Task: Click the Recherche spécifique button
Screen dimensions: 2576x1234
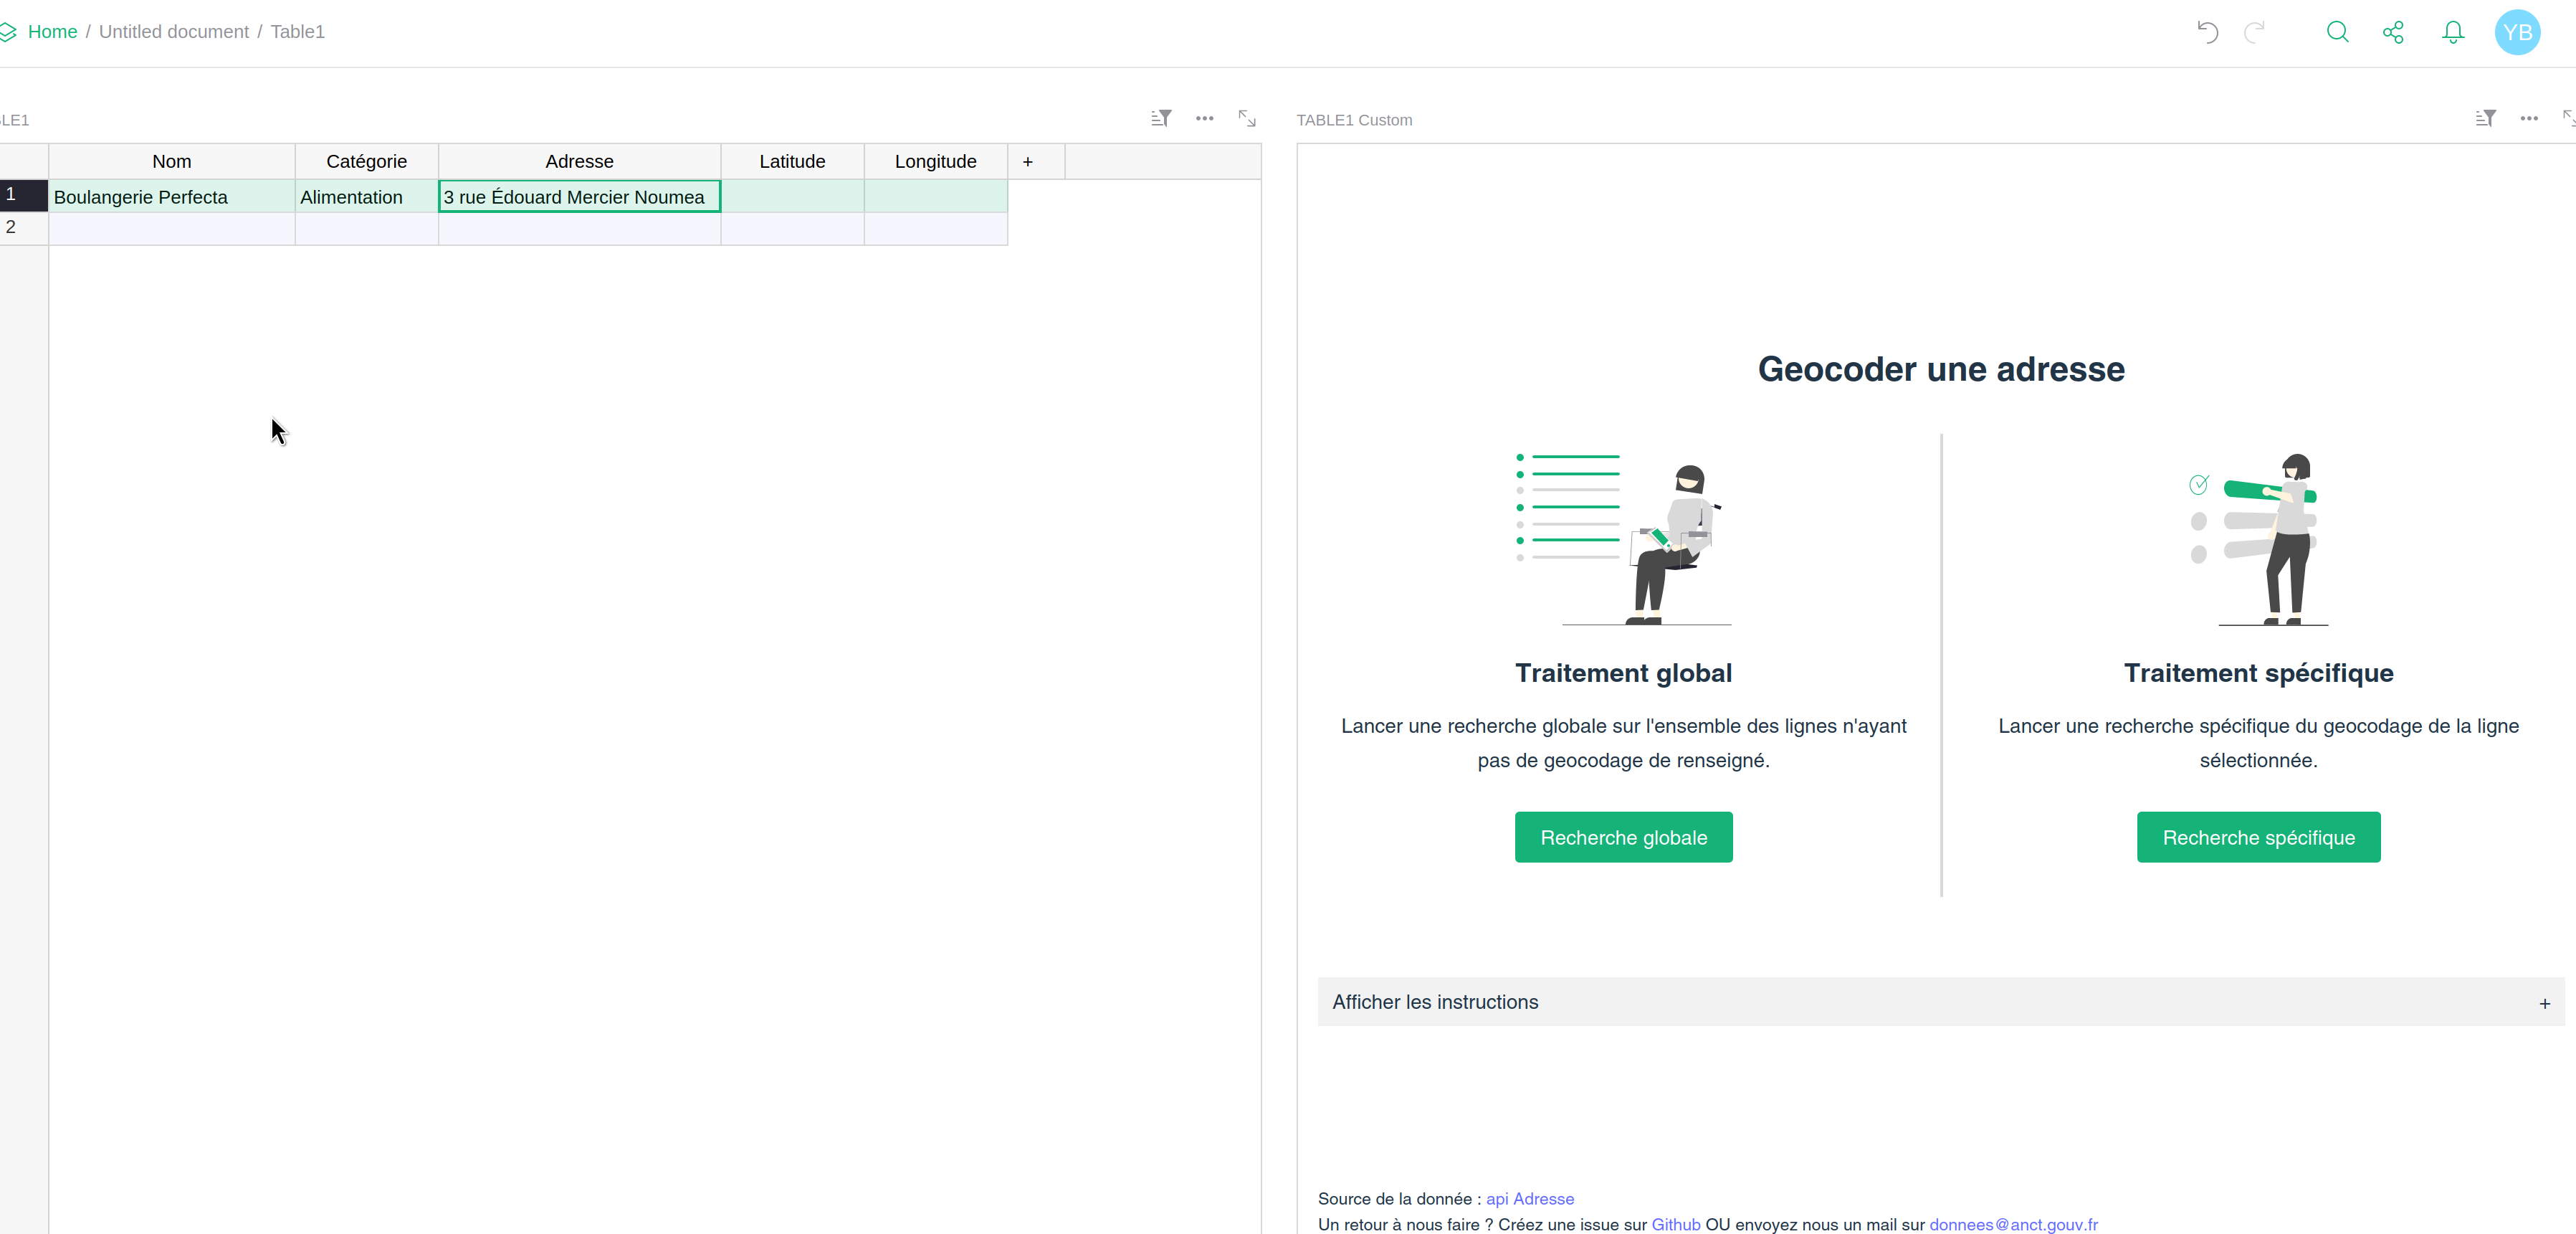Action: (x=2258, y=837)
